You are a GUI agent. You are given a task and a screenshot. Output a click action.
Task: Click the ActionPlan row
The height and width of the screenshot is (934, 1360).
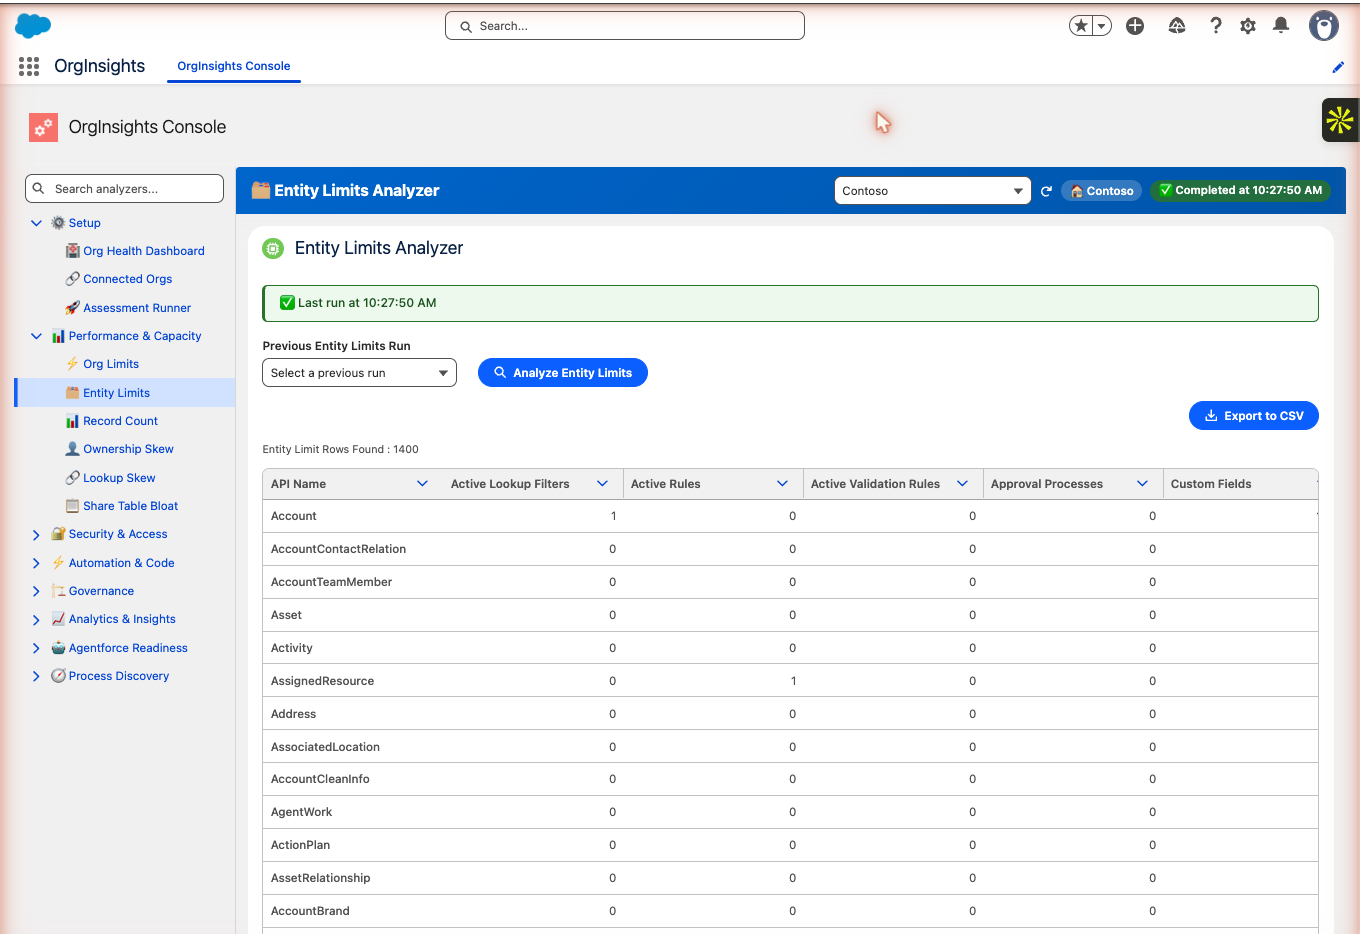[790, 845]
